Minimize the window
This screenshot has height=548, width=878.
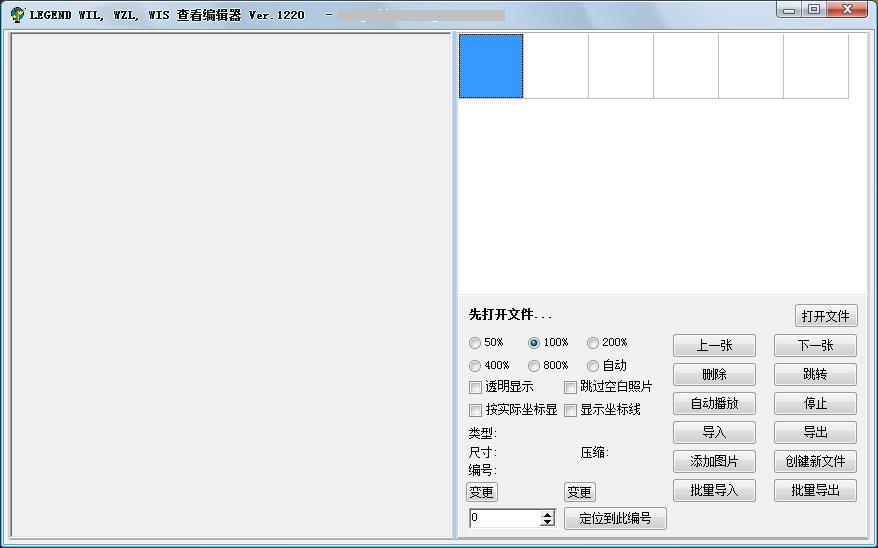click(x=790, y=10)
